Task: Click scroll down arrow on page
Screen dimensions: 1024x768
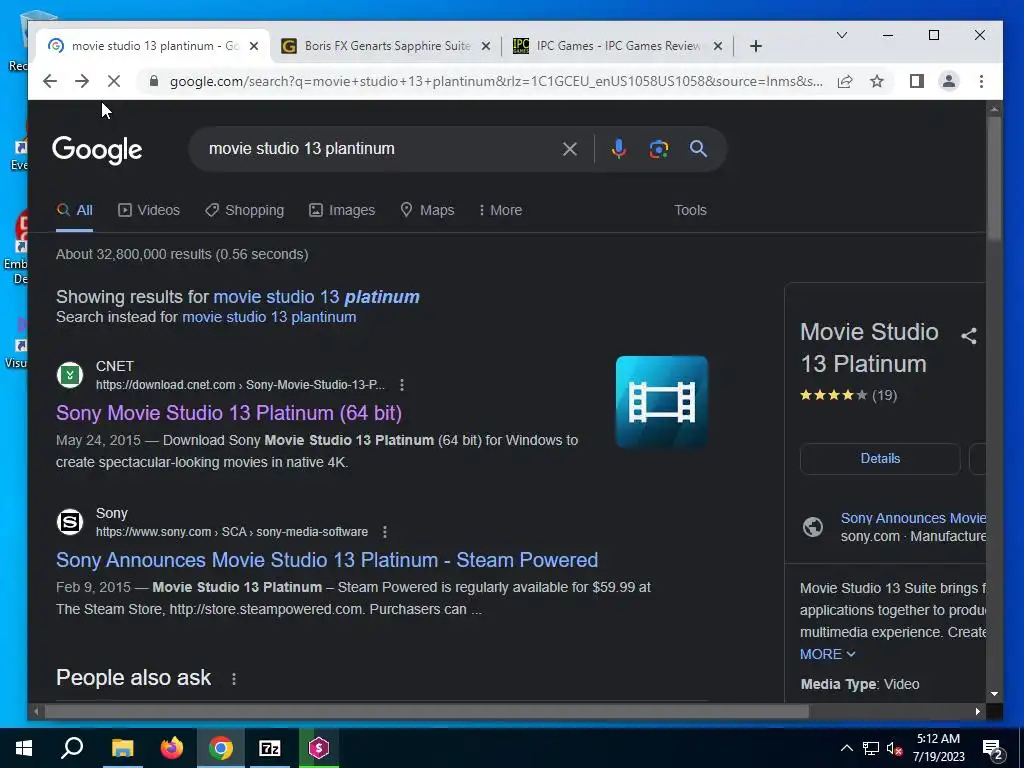Action: pos(994,694)
